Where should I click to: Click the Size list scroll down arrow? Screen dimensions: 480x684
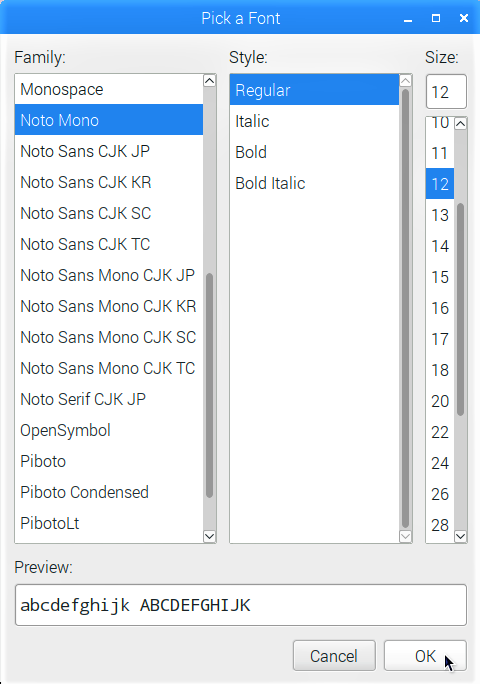tap(460, 536)
